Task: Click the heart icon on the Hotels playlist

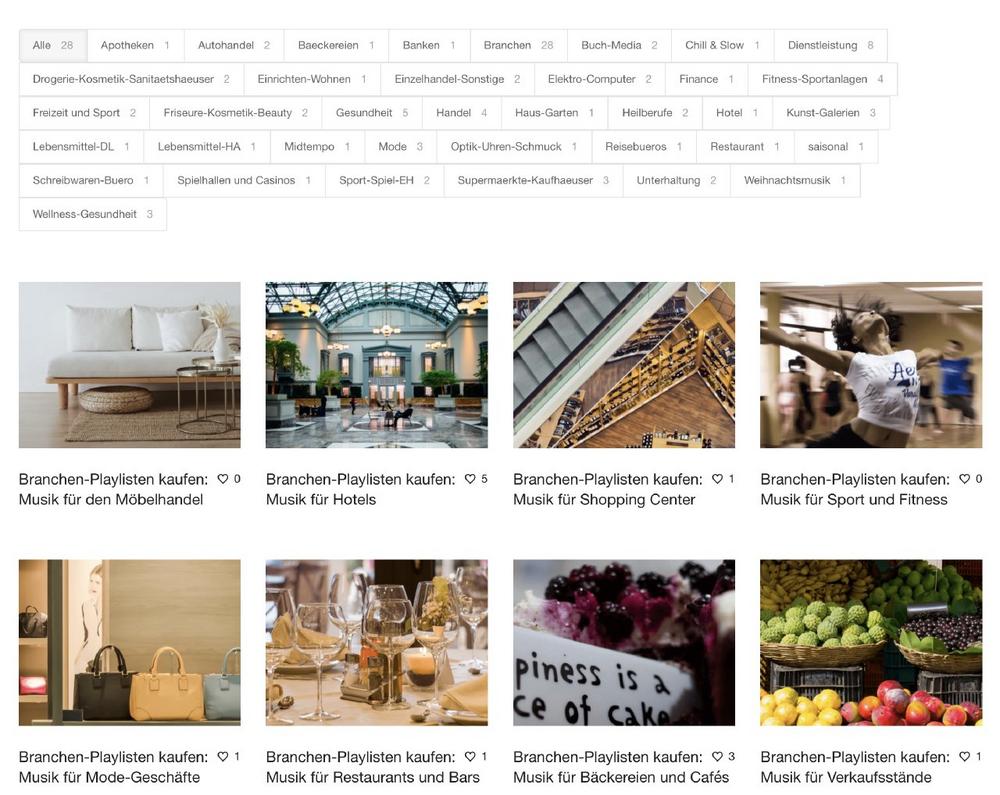Action: click(x=470, y=479)
